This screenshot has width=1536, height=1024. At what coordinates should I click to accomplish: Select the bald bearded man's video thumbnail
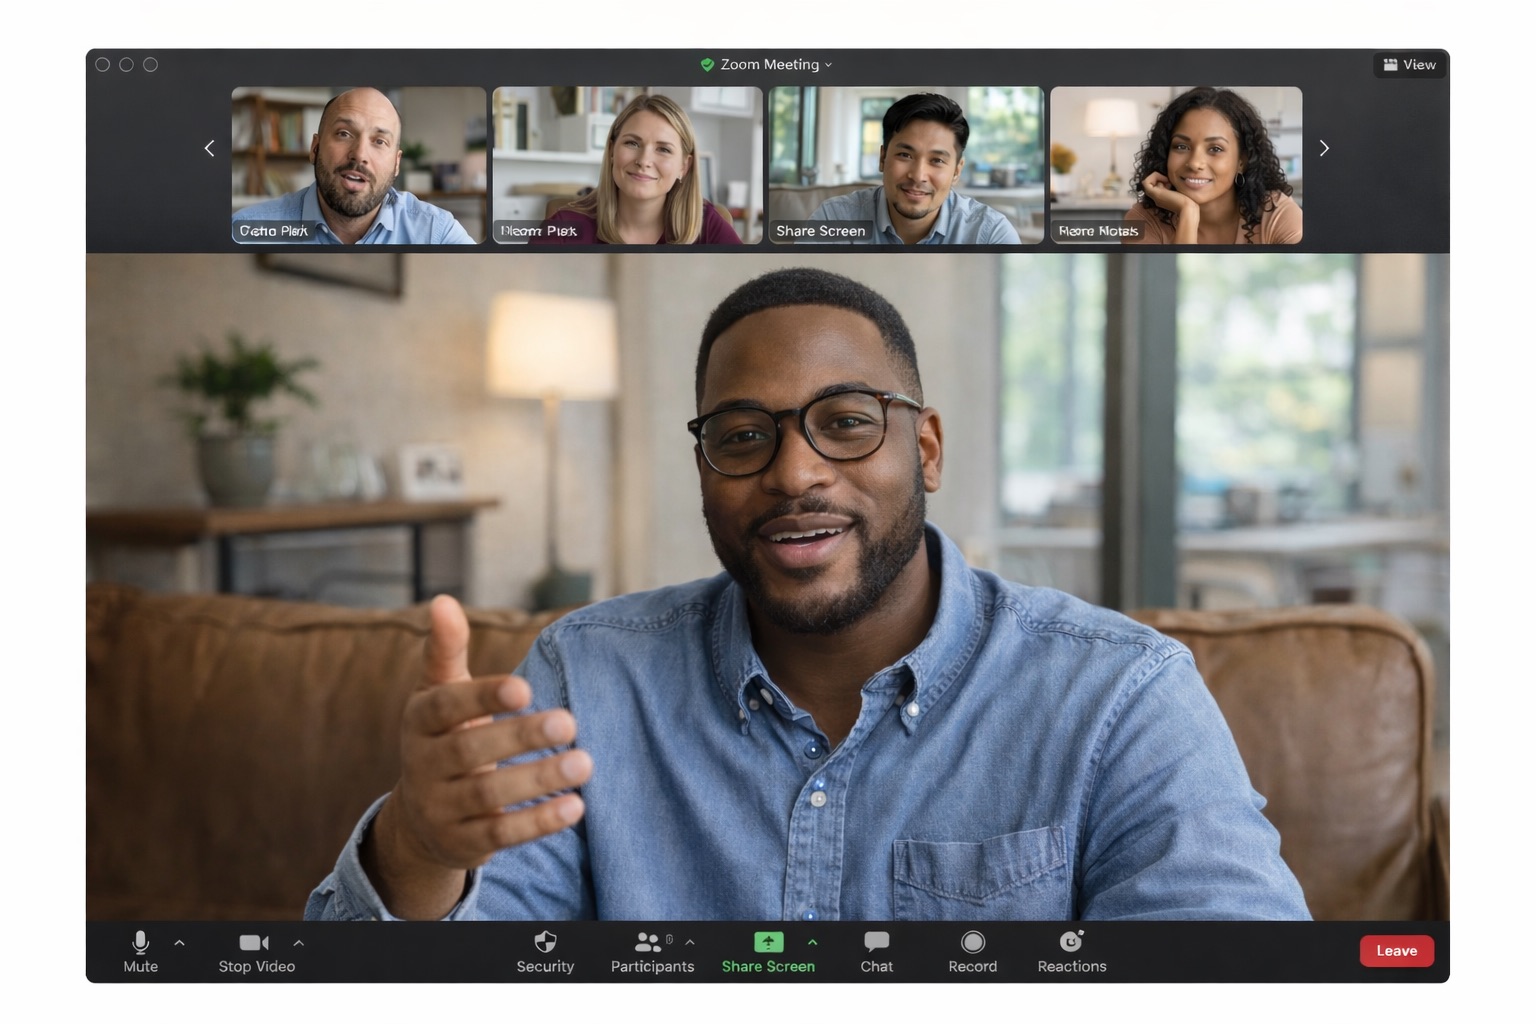358,165
